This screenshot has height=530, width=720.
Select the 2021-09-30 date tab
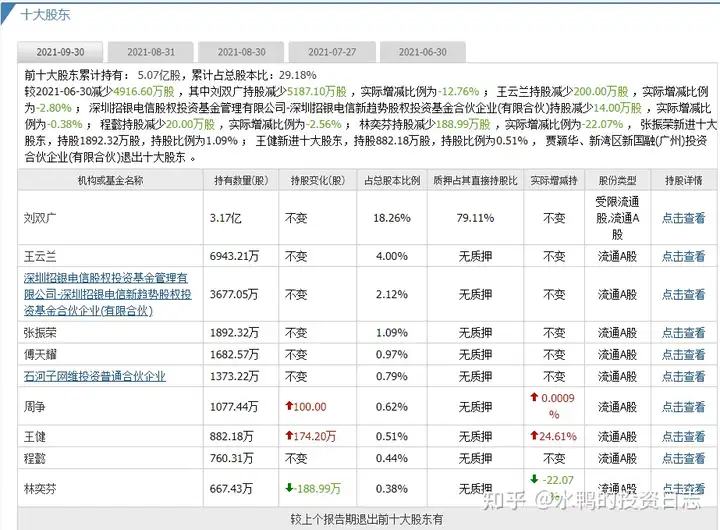click(60, 52)
